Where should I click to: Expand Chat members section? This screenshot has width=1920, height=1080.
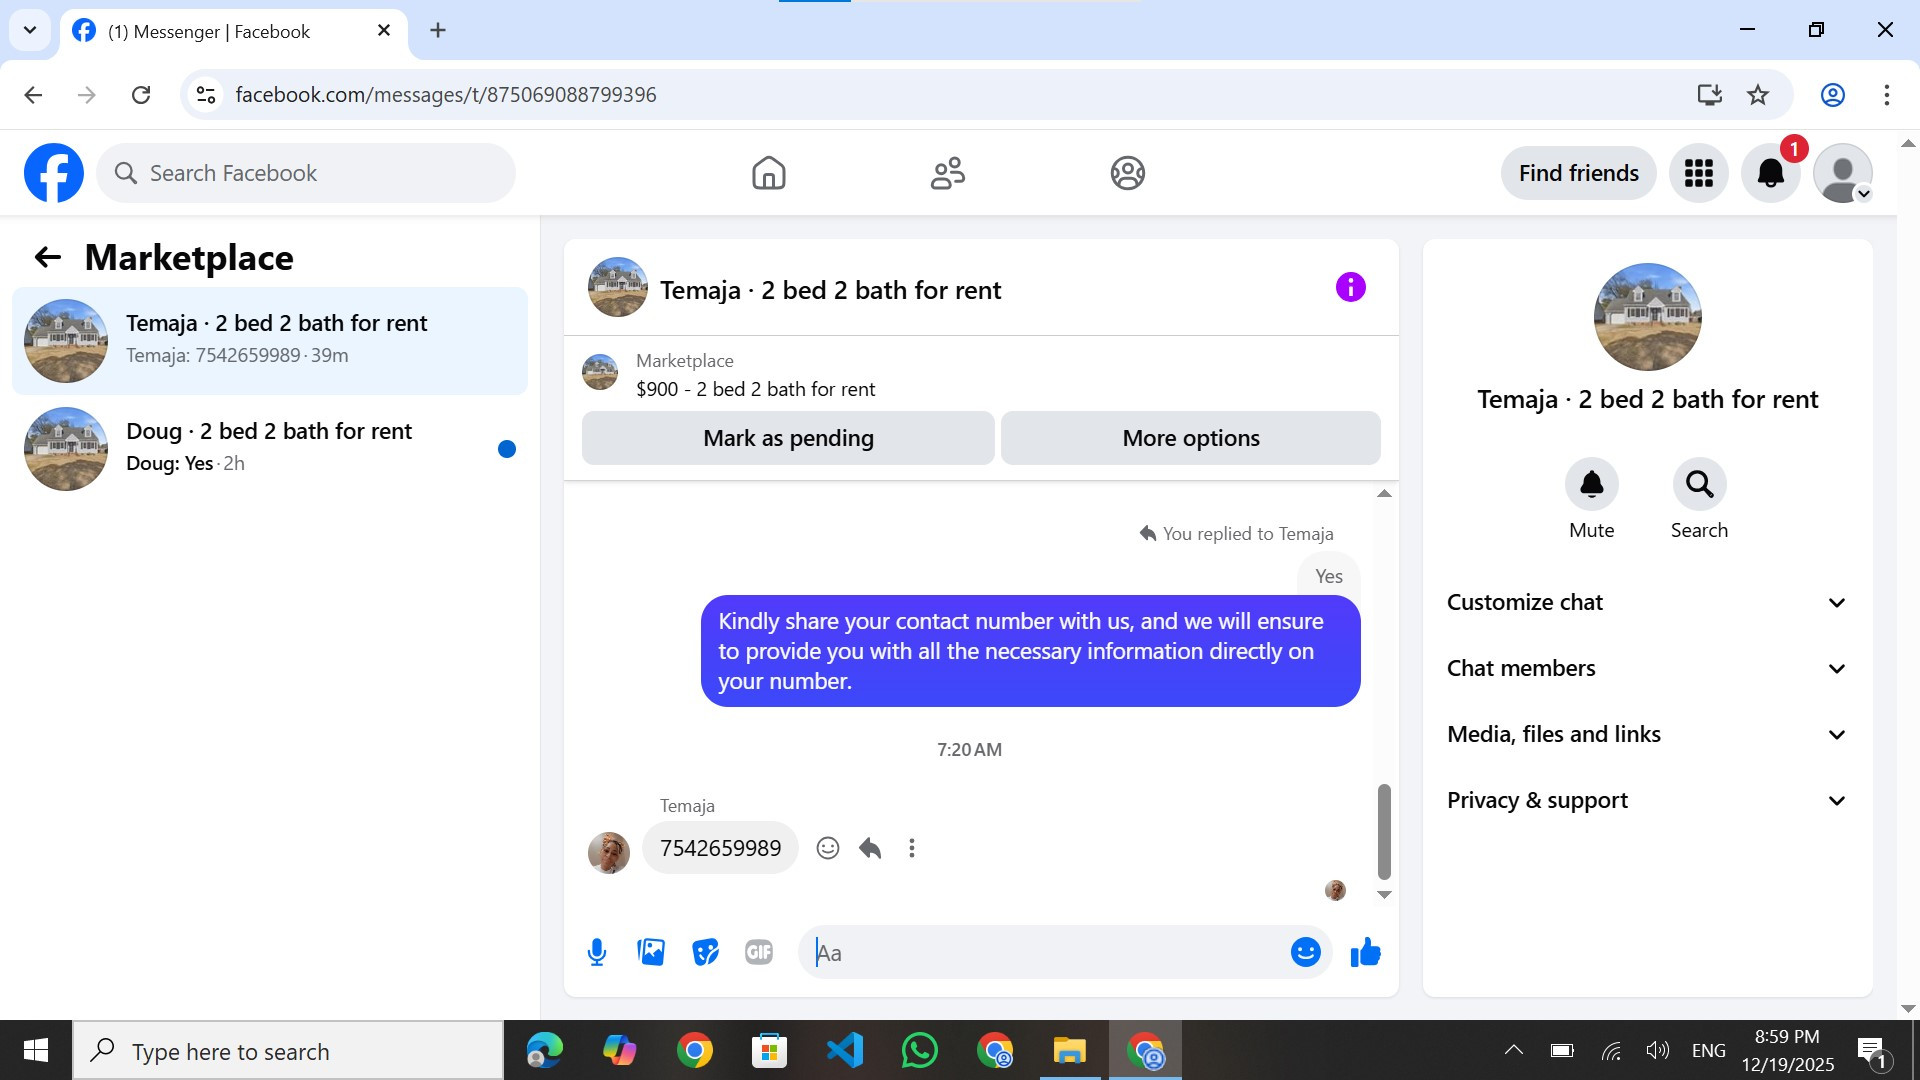tap(1647, 668)
